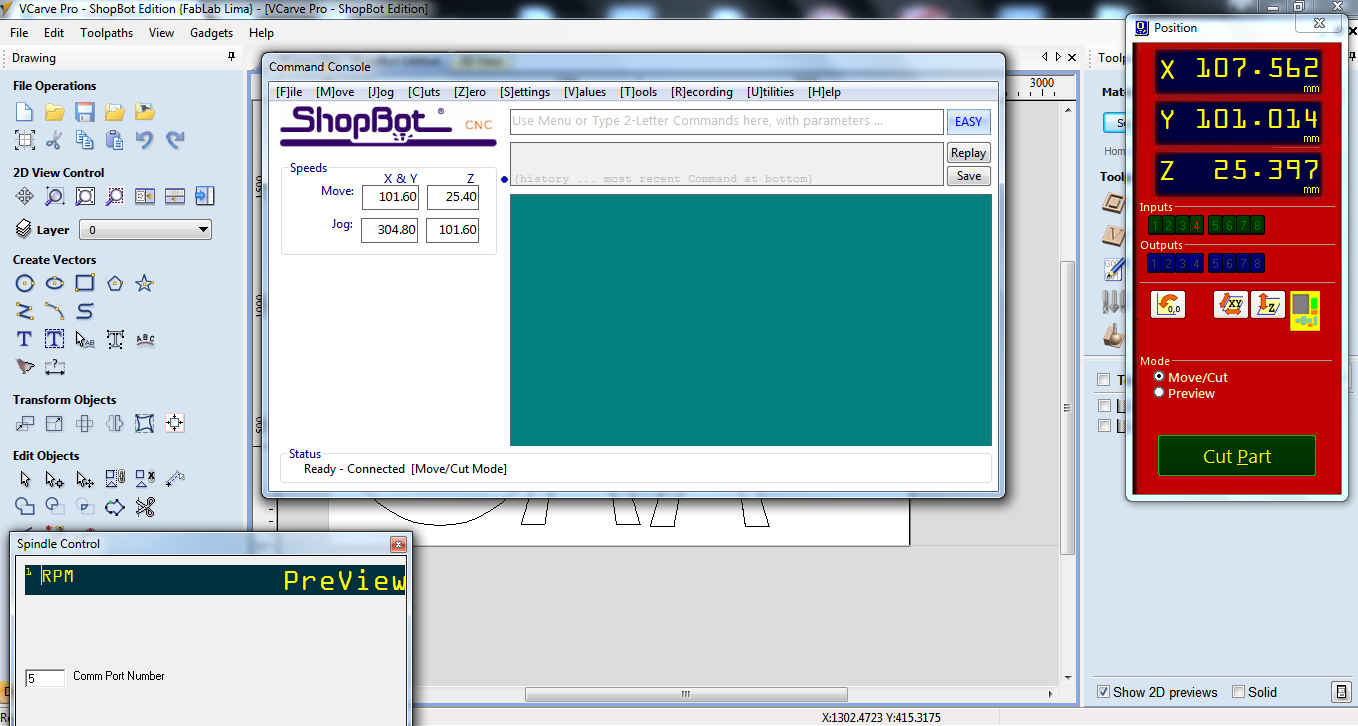Open the [U]tilities menu in Command Console
1358x726 pixels.
pos(770,92)
